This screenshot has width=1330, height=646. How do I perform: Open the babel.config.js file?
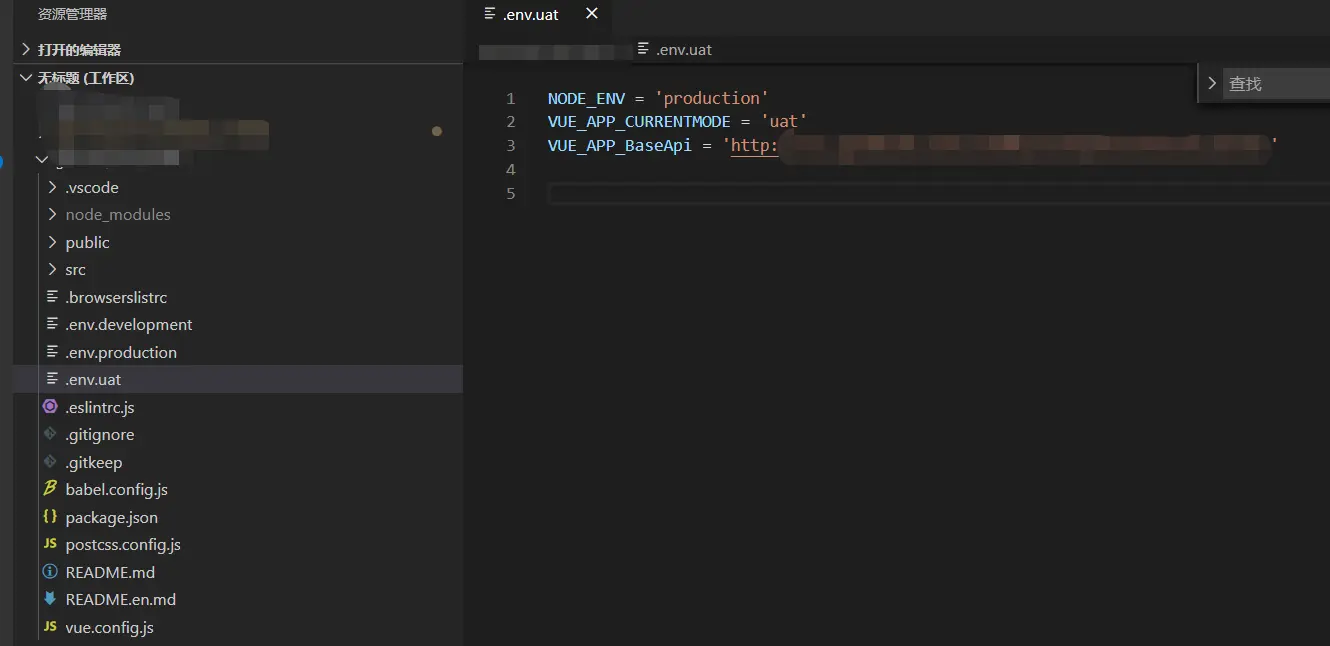(x=237, y=489)
